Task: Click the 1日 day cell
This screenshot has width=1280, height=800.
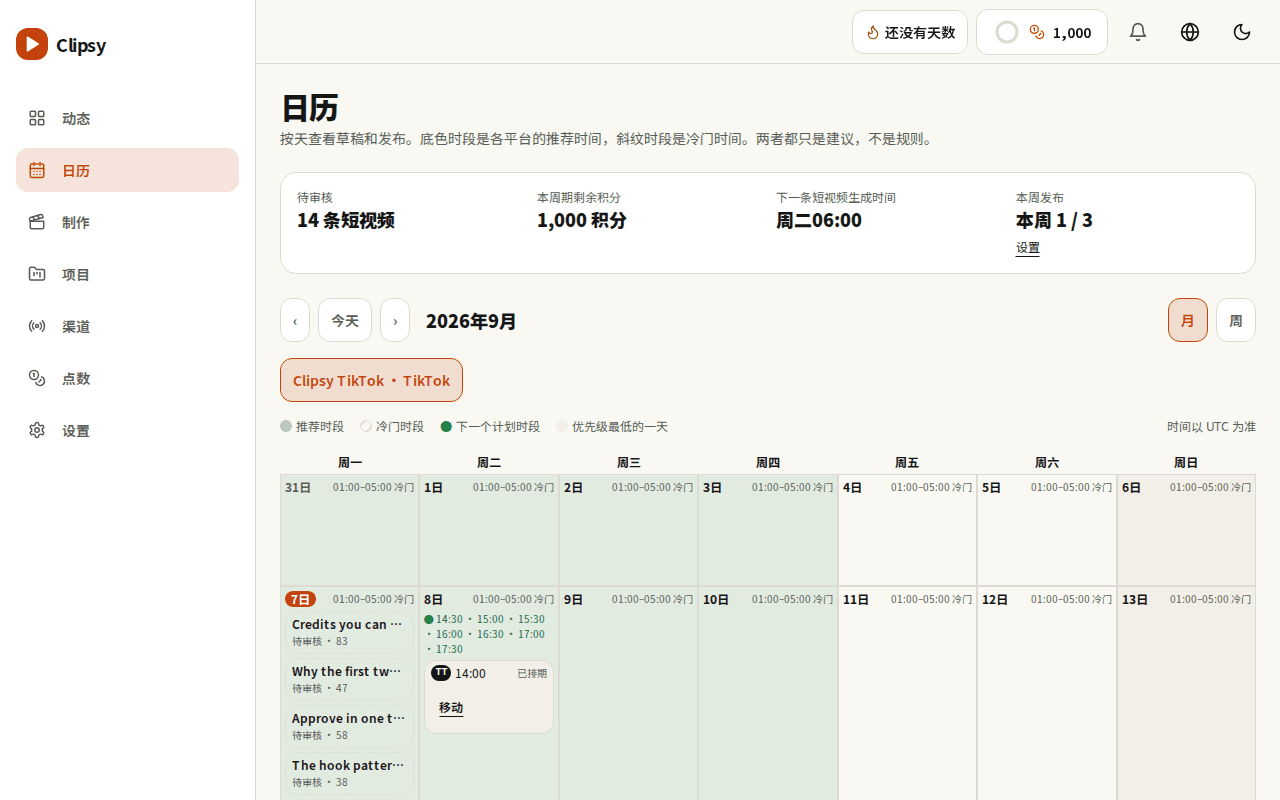Action: coord(489,530)
